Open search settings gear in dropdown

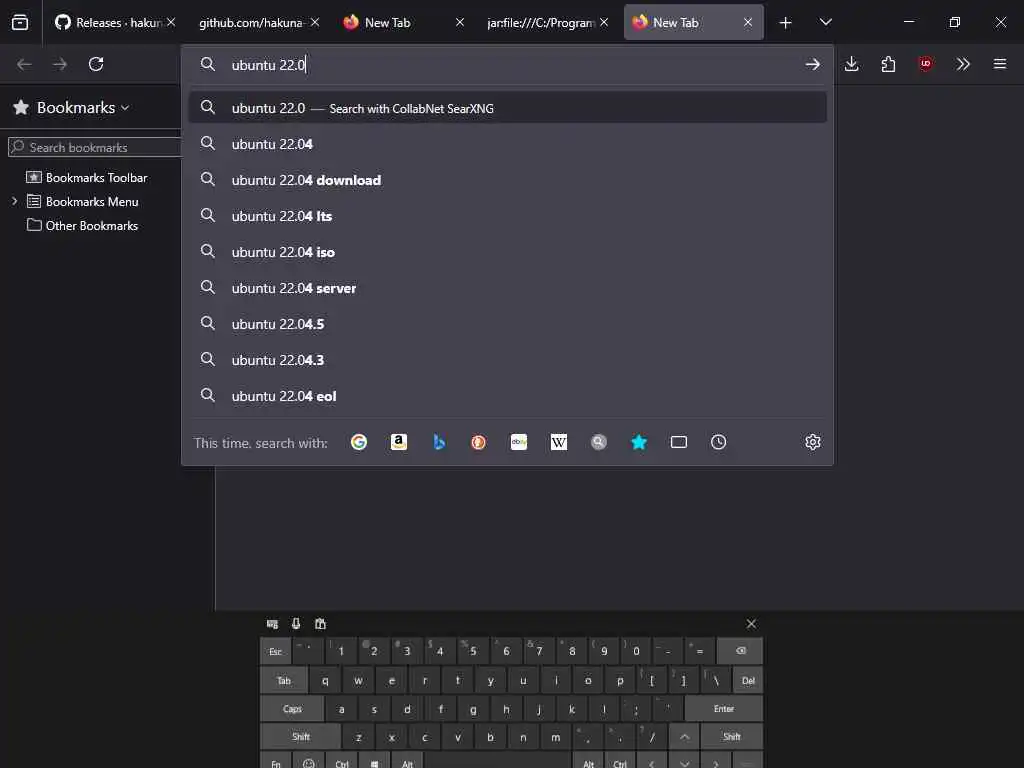tap(812, 442)
